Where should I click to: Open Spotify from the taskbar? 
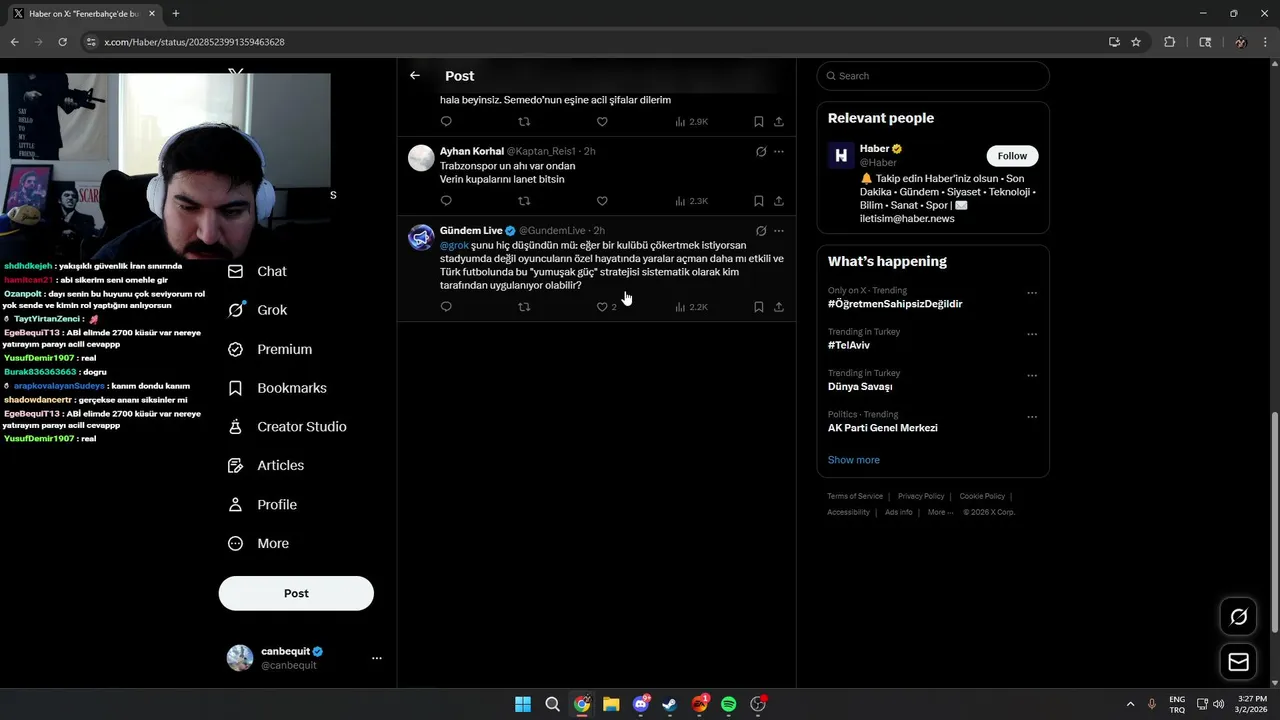click(x=729, y=704)
